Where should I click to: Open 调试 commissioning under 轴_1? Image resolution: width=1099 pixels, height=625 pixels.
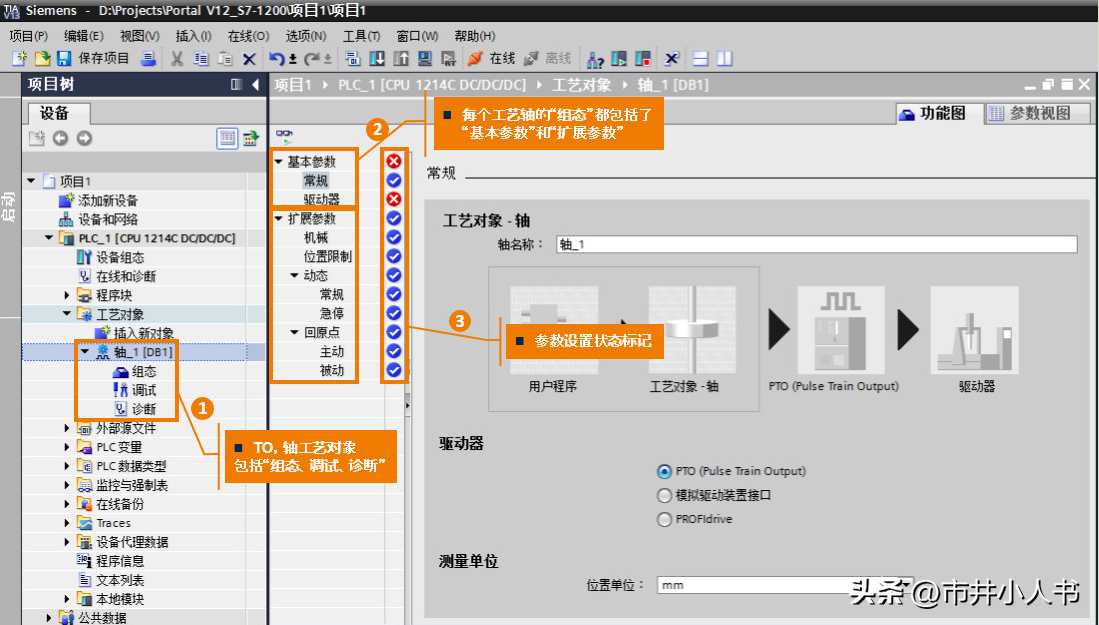pyautogui.click(x=144, y=390)
